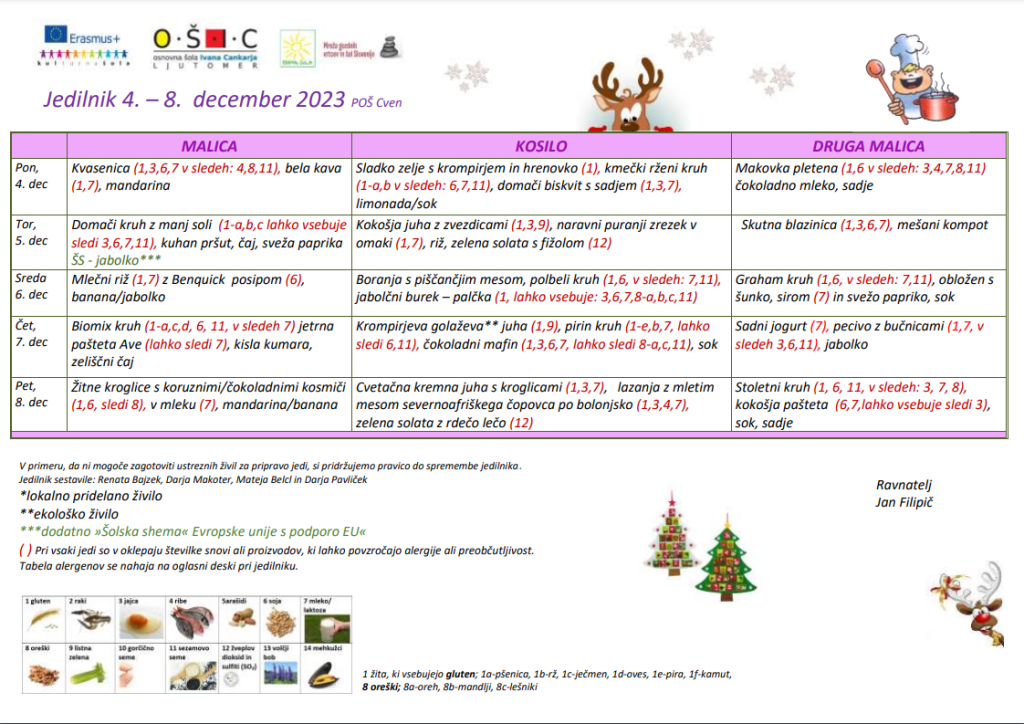1024x724 pixels.
Task: Click the advent calendar Christmas tree with star
Action: click(671, 535)
